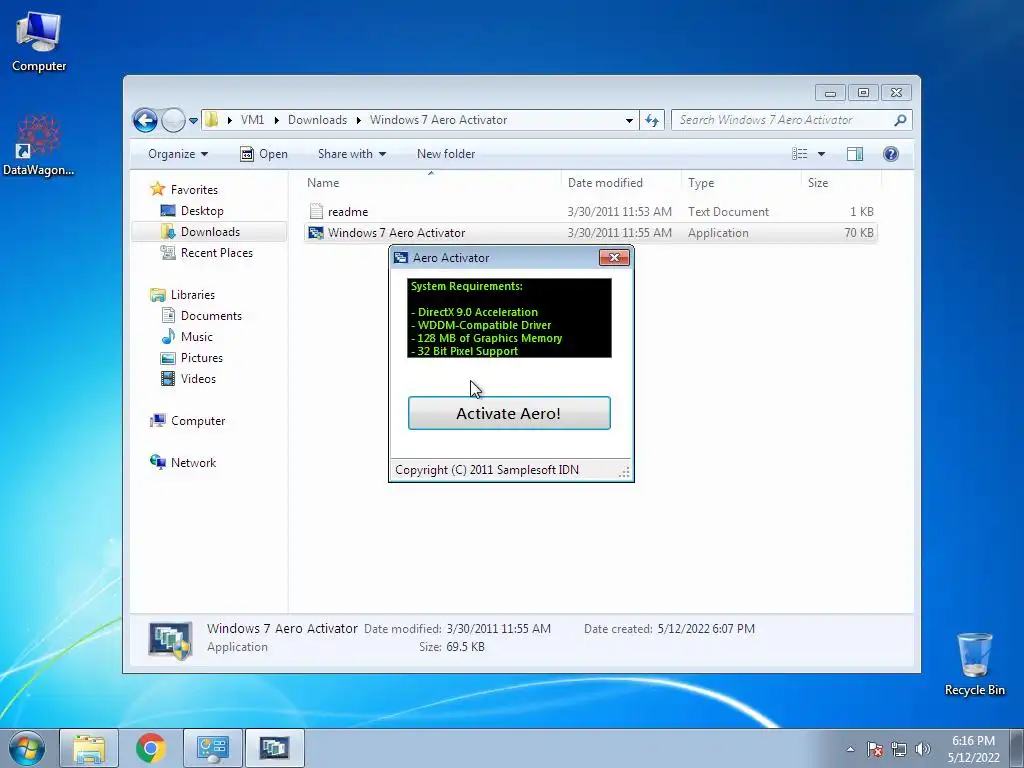Click the network tray icon
Viewport: 1024px width, 768px height.
point(899,749)
